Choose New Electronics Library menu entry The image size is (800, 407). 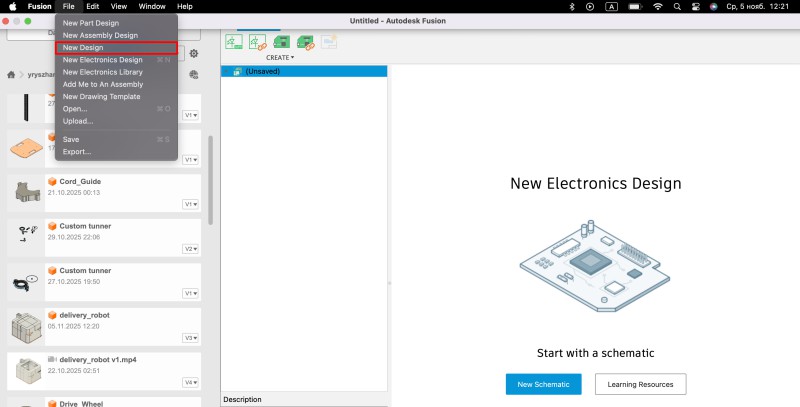click(116, 72)
